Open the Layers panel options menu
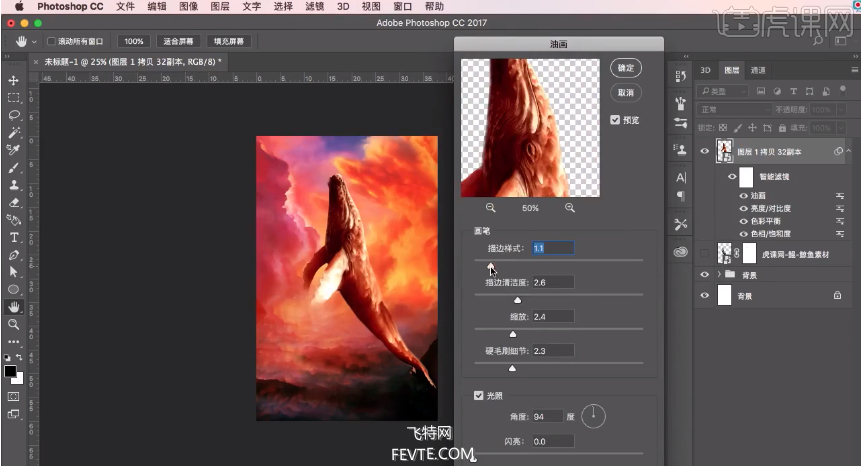The height and width of the screenshot is (466, 861). 854,70
